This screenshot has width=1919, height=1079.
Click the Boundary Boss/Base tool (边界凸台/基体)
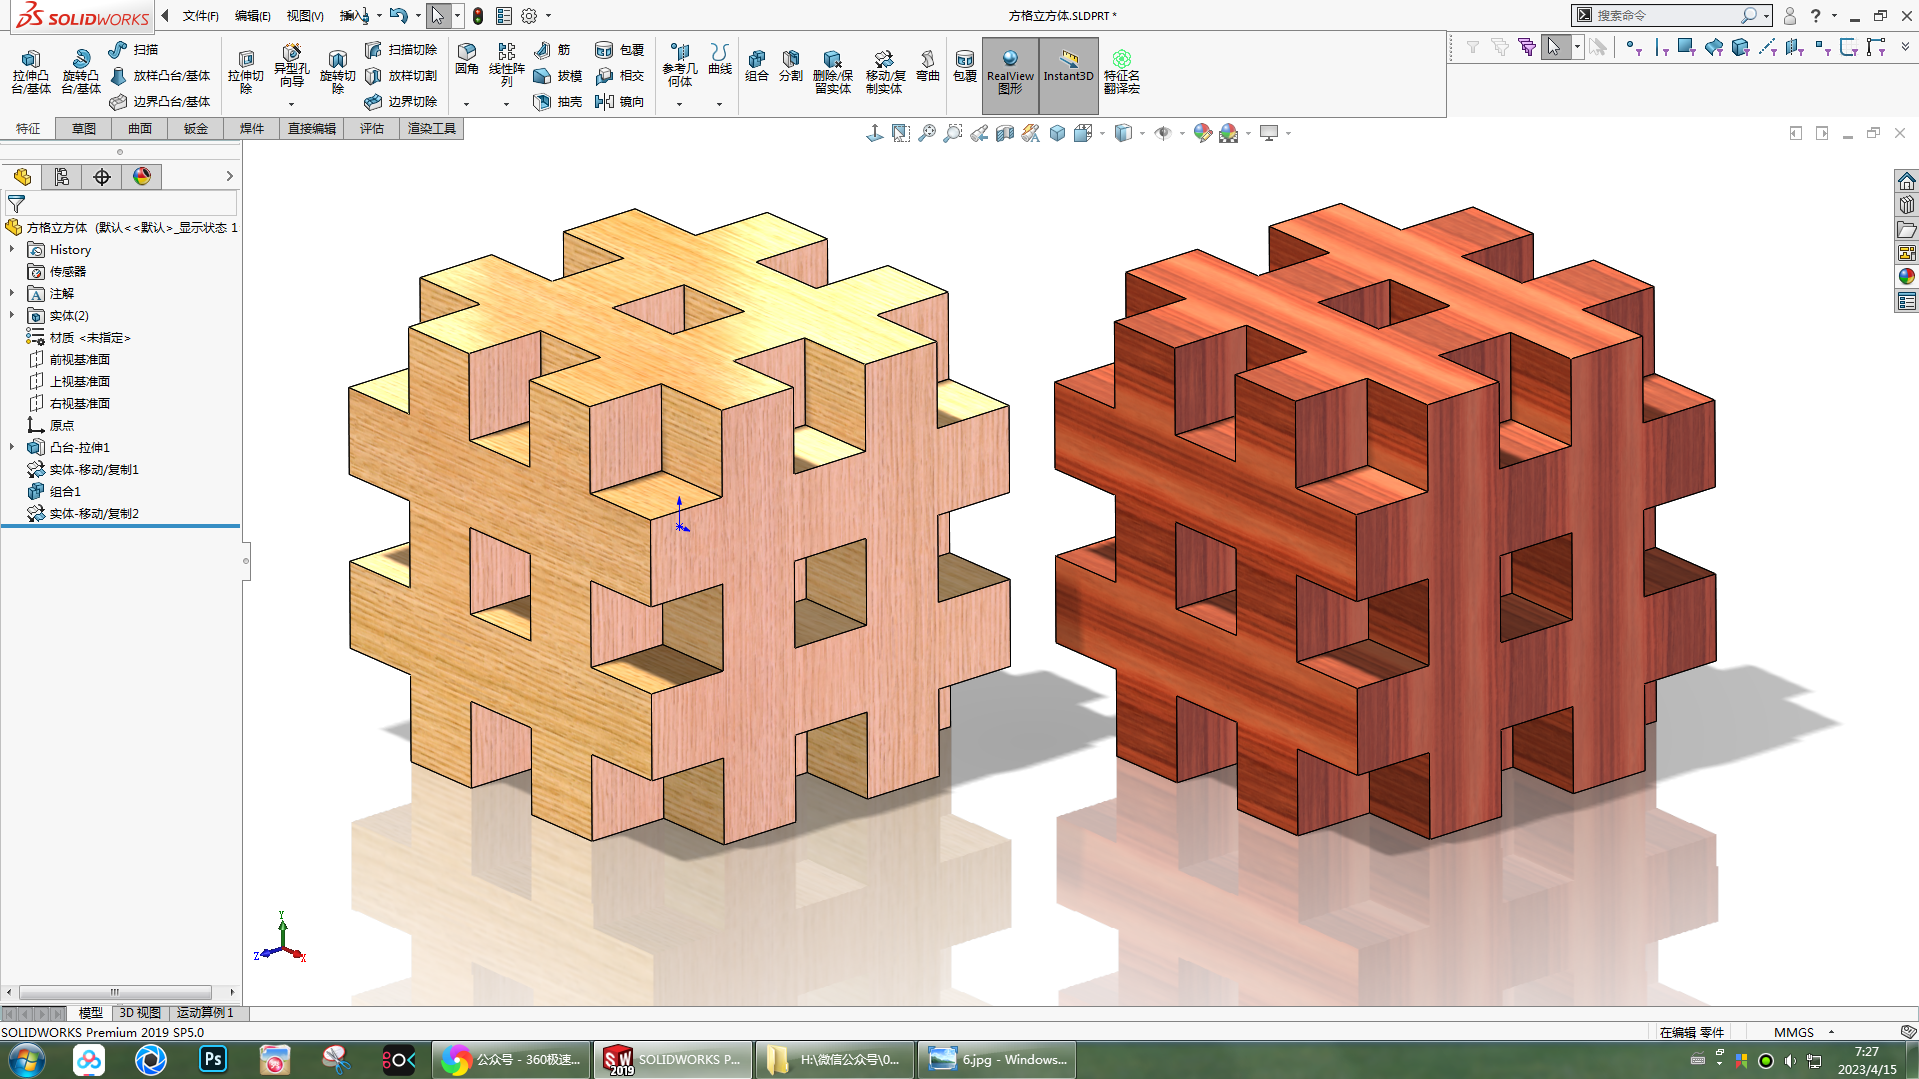(x=160, y=101)
